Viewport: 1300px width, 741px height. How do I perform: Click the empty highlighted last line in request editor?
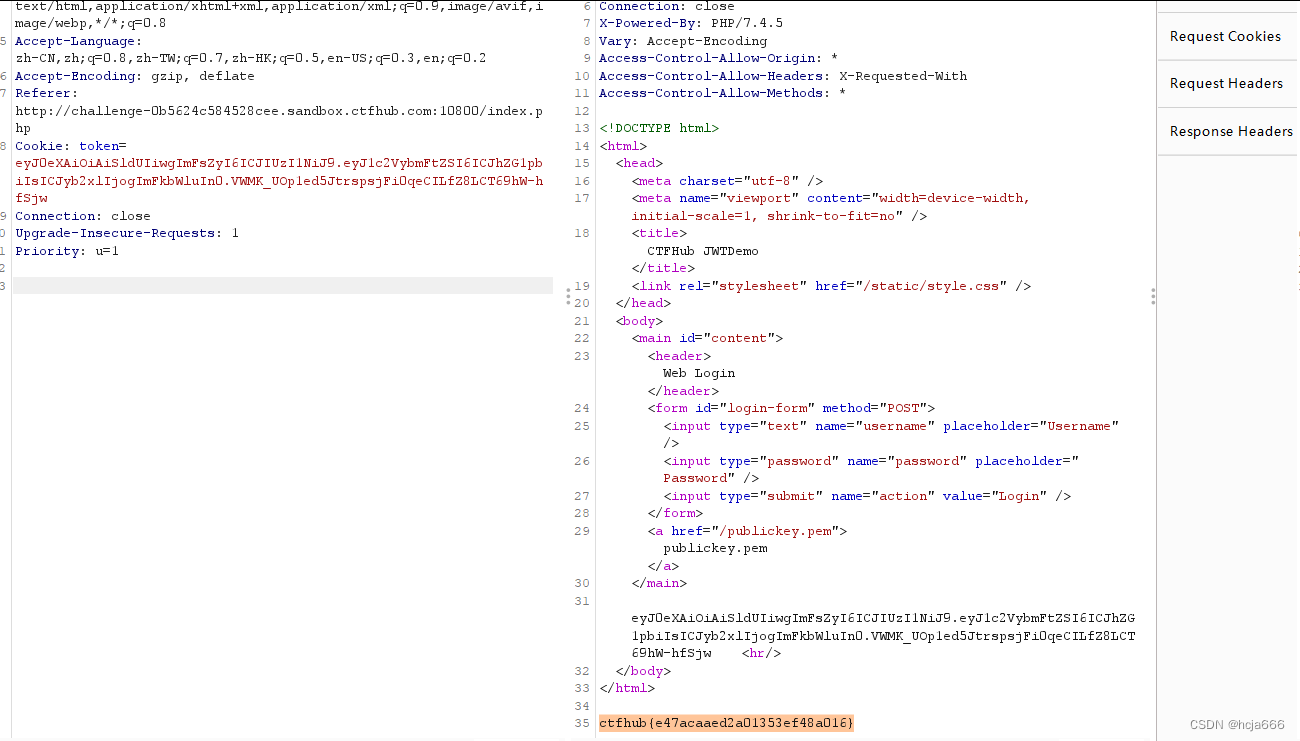click(283, 286)
